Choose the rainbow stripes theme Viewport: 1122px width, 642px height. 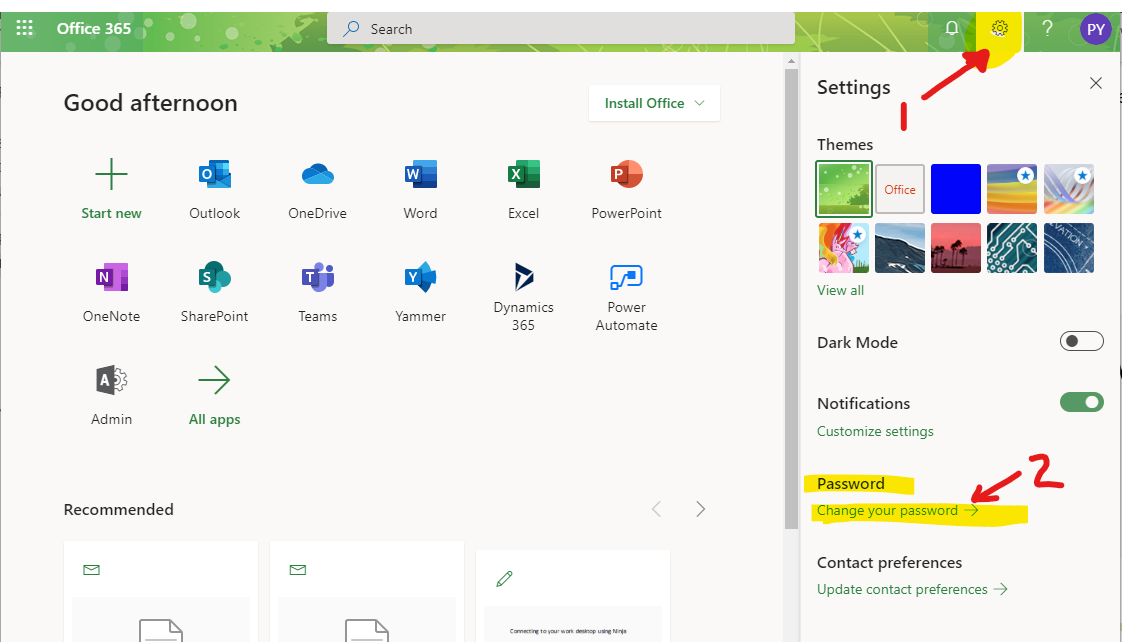coord(1012,189)
